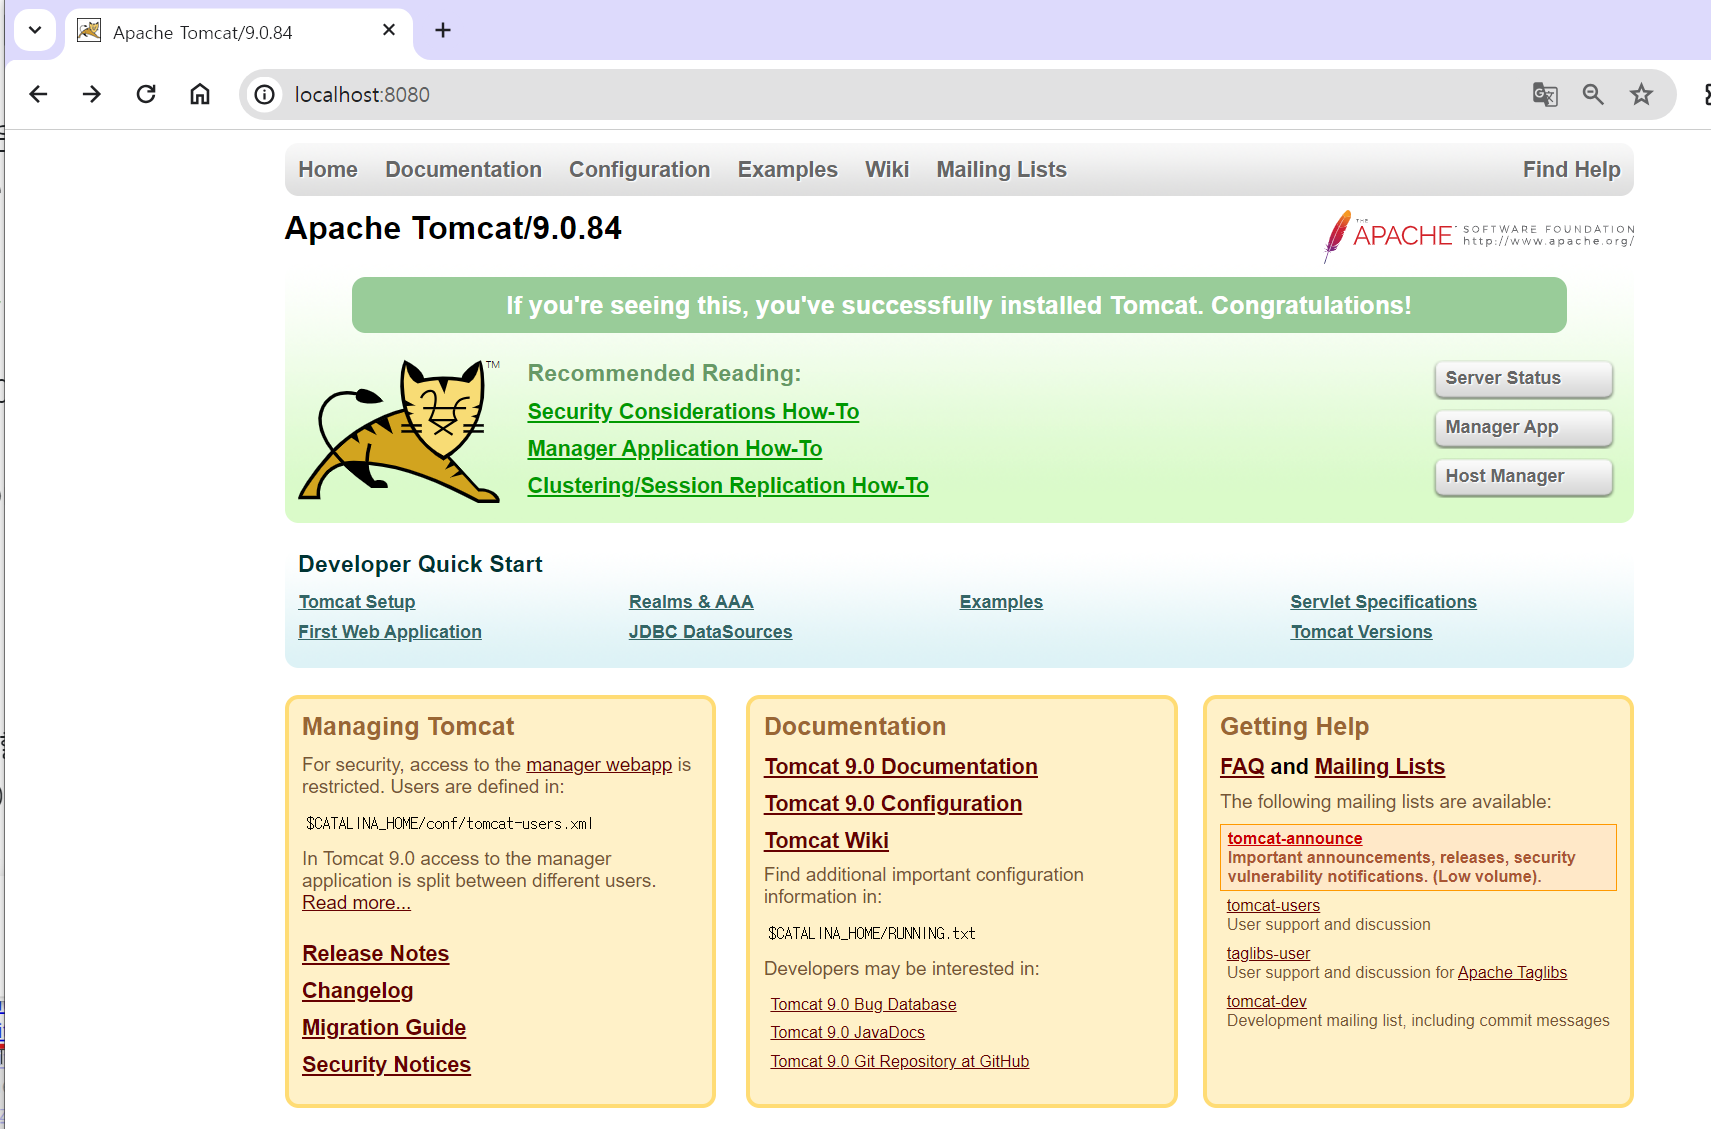
Task: Open the Tomcat Setup quick start link
Action: tap(357, 602)
